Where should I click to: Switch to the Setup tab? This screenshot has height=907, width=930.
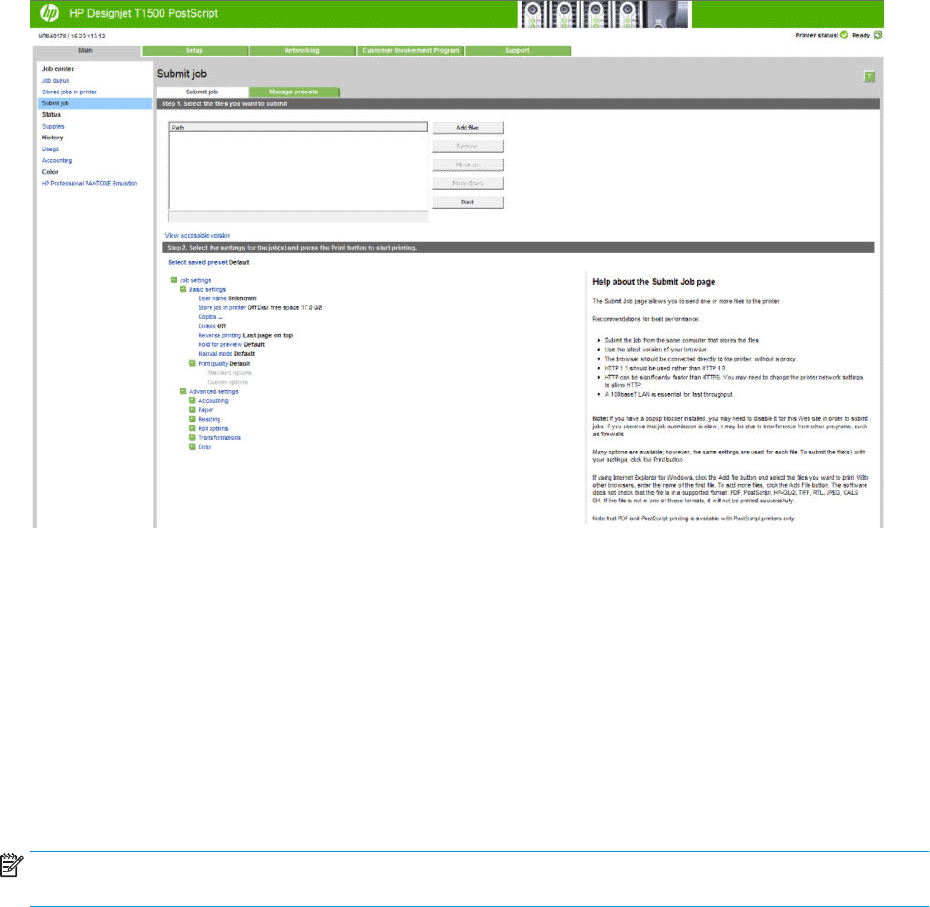point(195,50)
